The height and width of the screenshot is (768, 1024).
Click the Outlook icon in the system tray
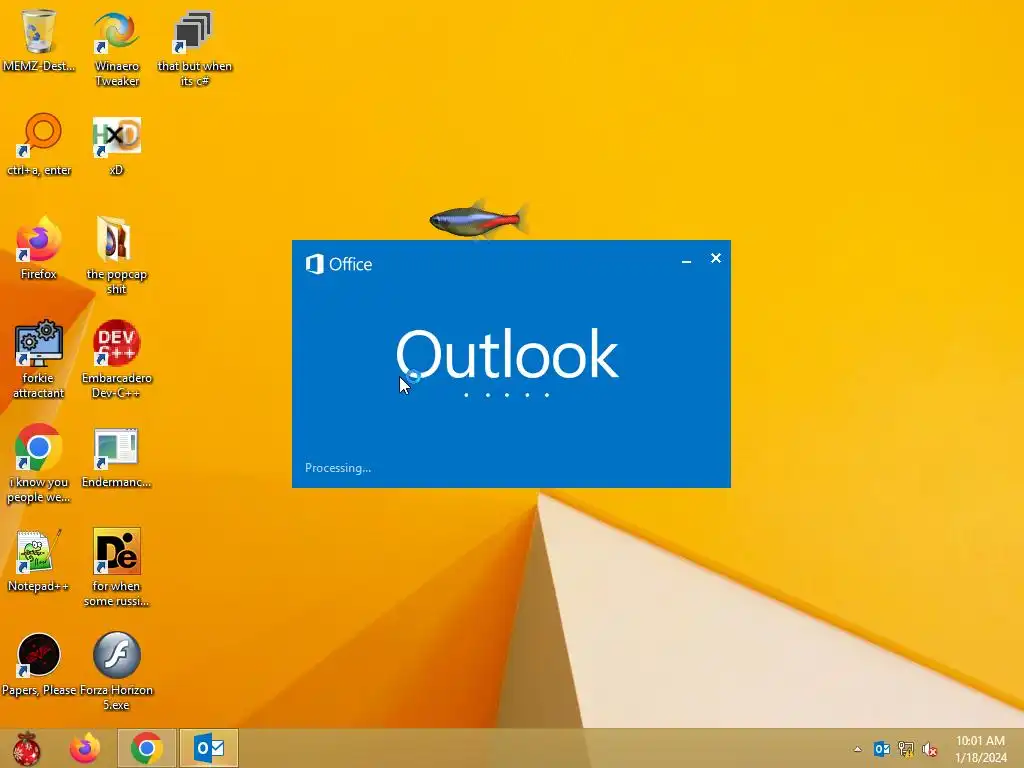click(x=882, y=749)
